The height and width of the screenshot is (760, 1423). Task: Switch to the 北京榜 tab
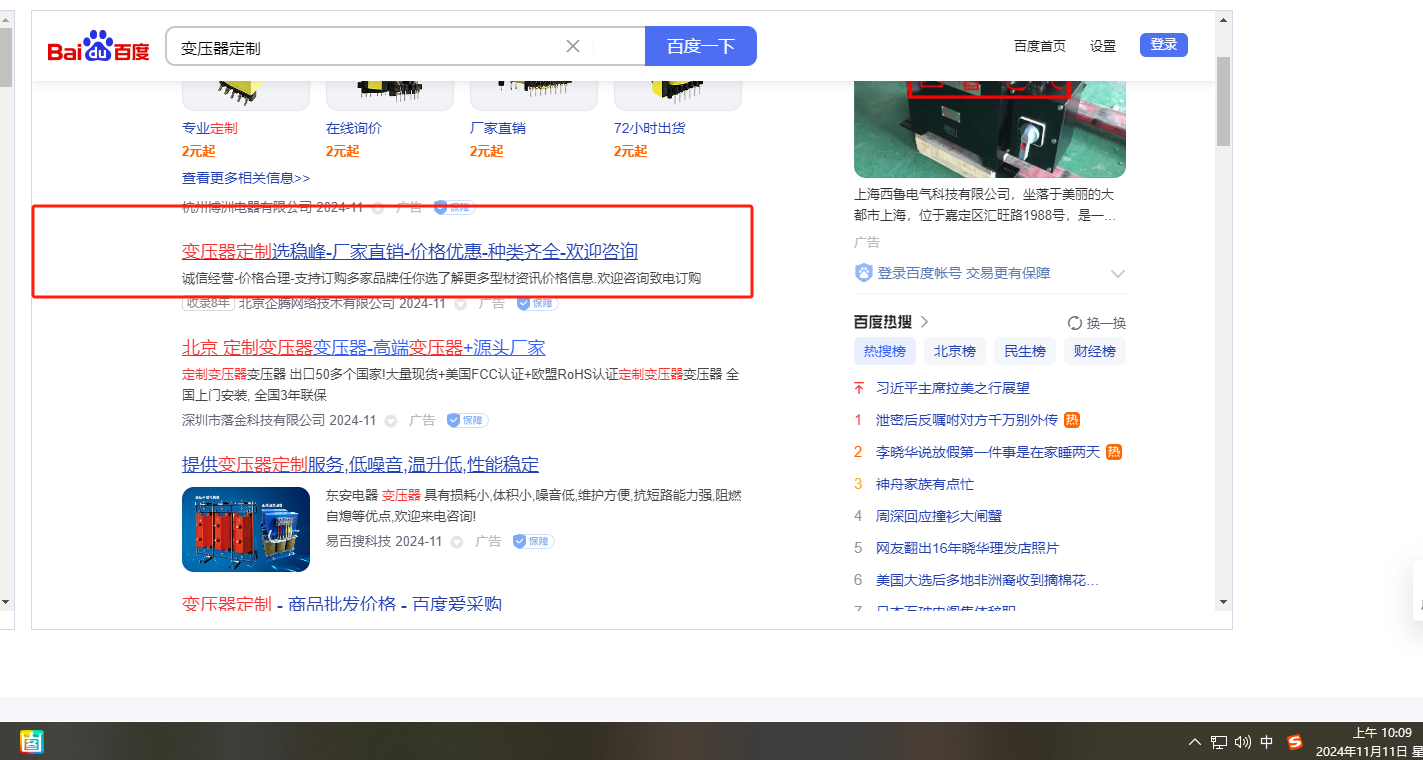[955, 351]
